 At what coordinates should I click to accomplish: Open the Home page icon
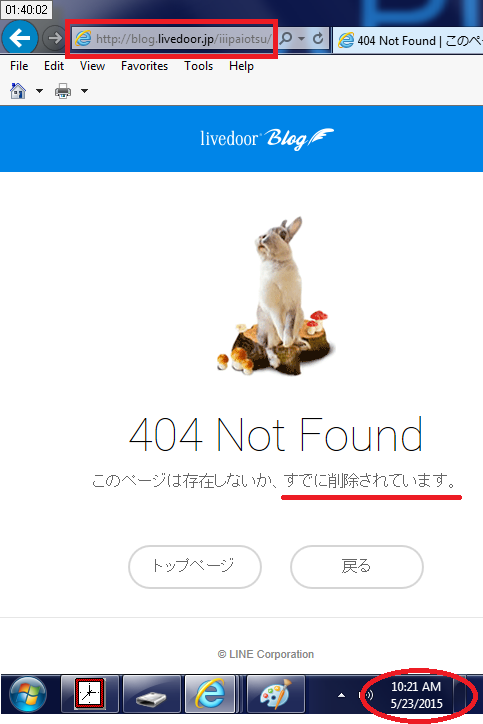[x=18, y=90]
